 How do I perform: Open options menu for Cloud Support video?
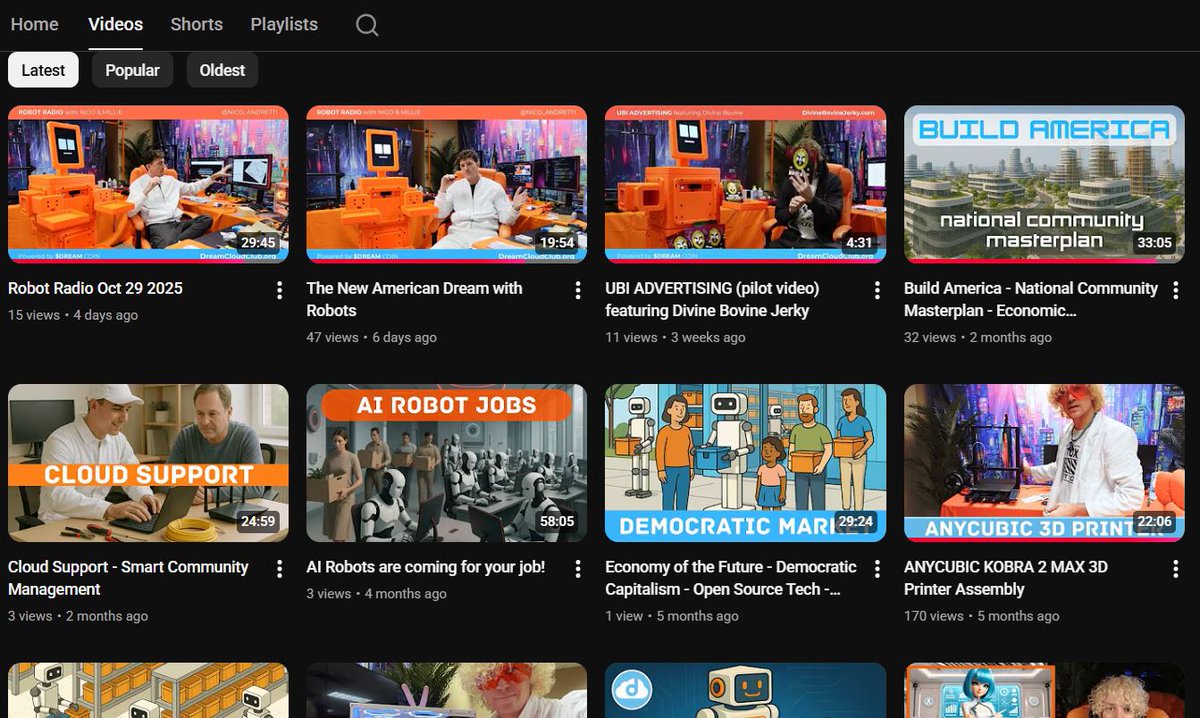click(x=279, y=569)
